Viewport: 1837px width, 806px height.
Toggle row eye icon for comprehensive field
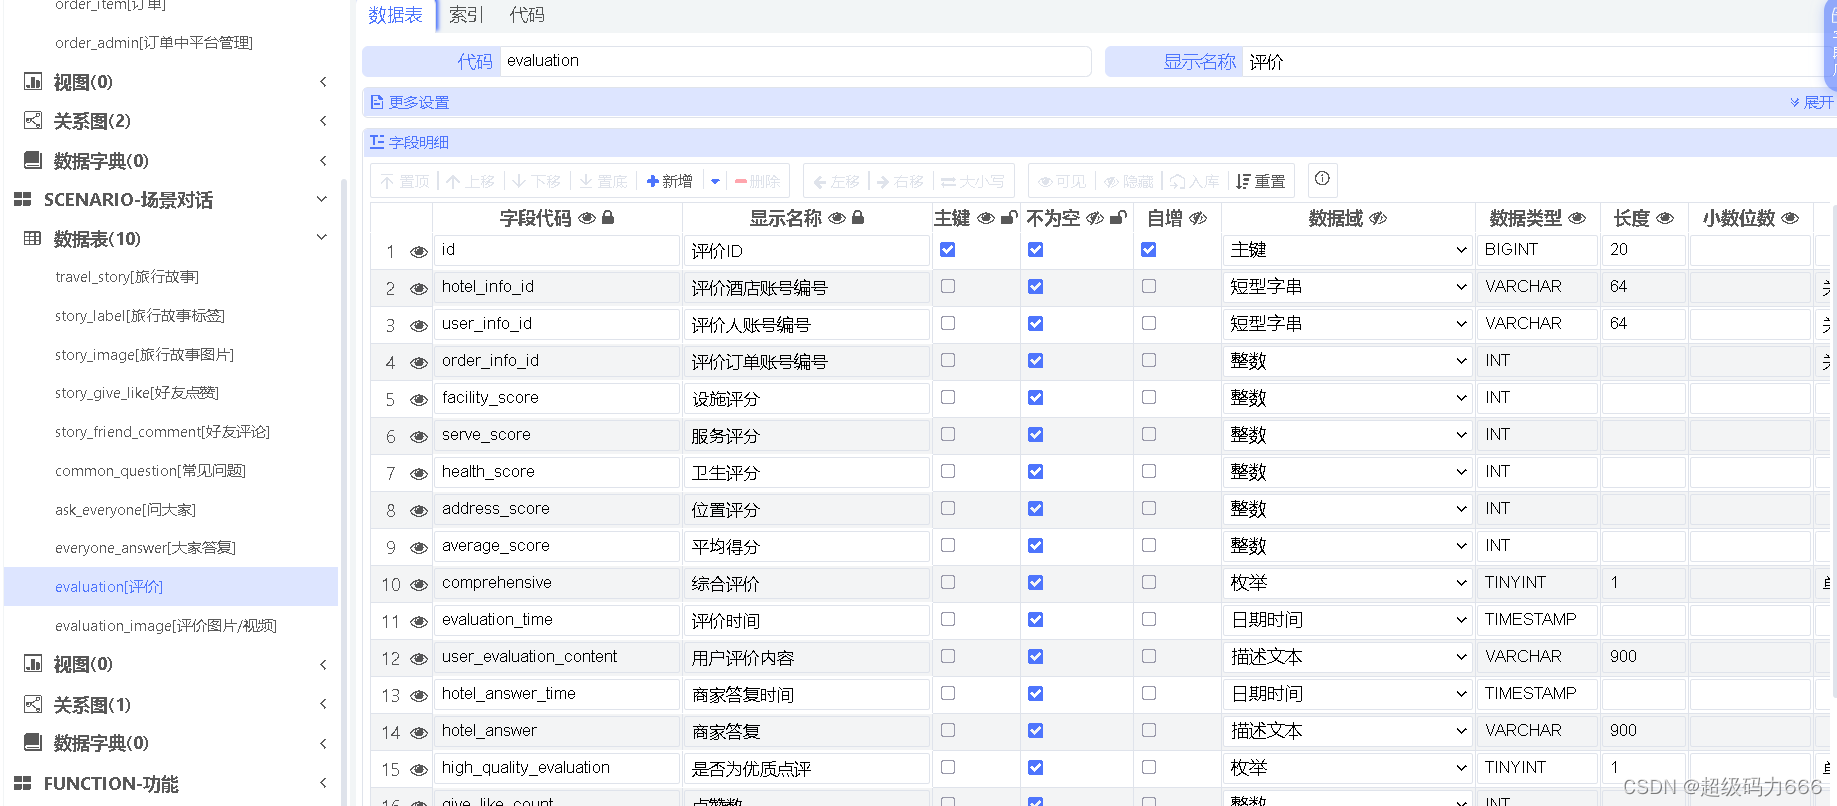[419, 585]
